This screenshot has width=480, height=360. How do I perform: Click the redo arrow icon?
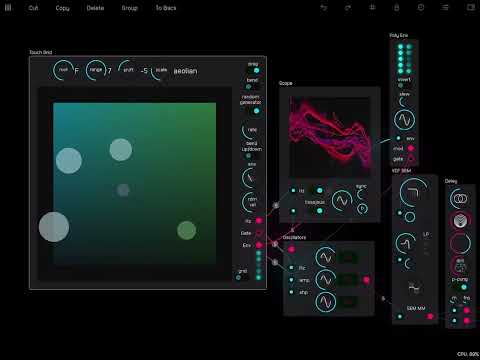[x=348, y=7]
